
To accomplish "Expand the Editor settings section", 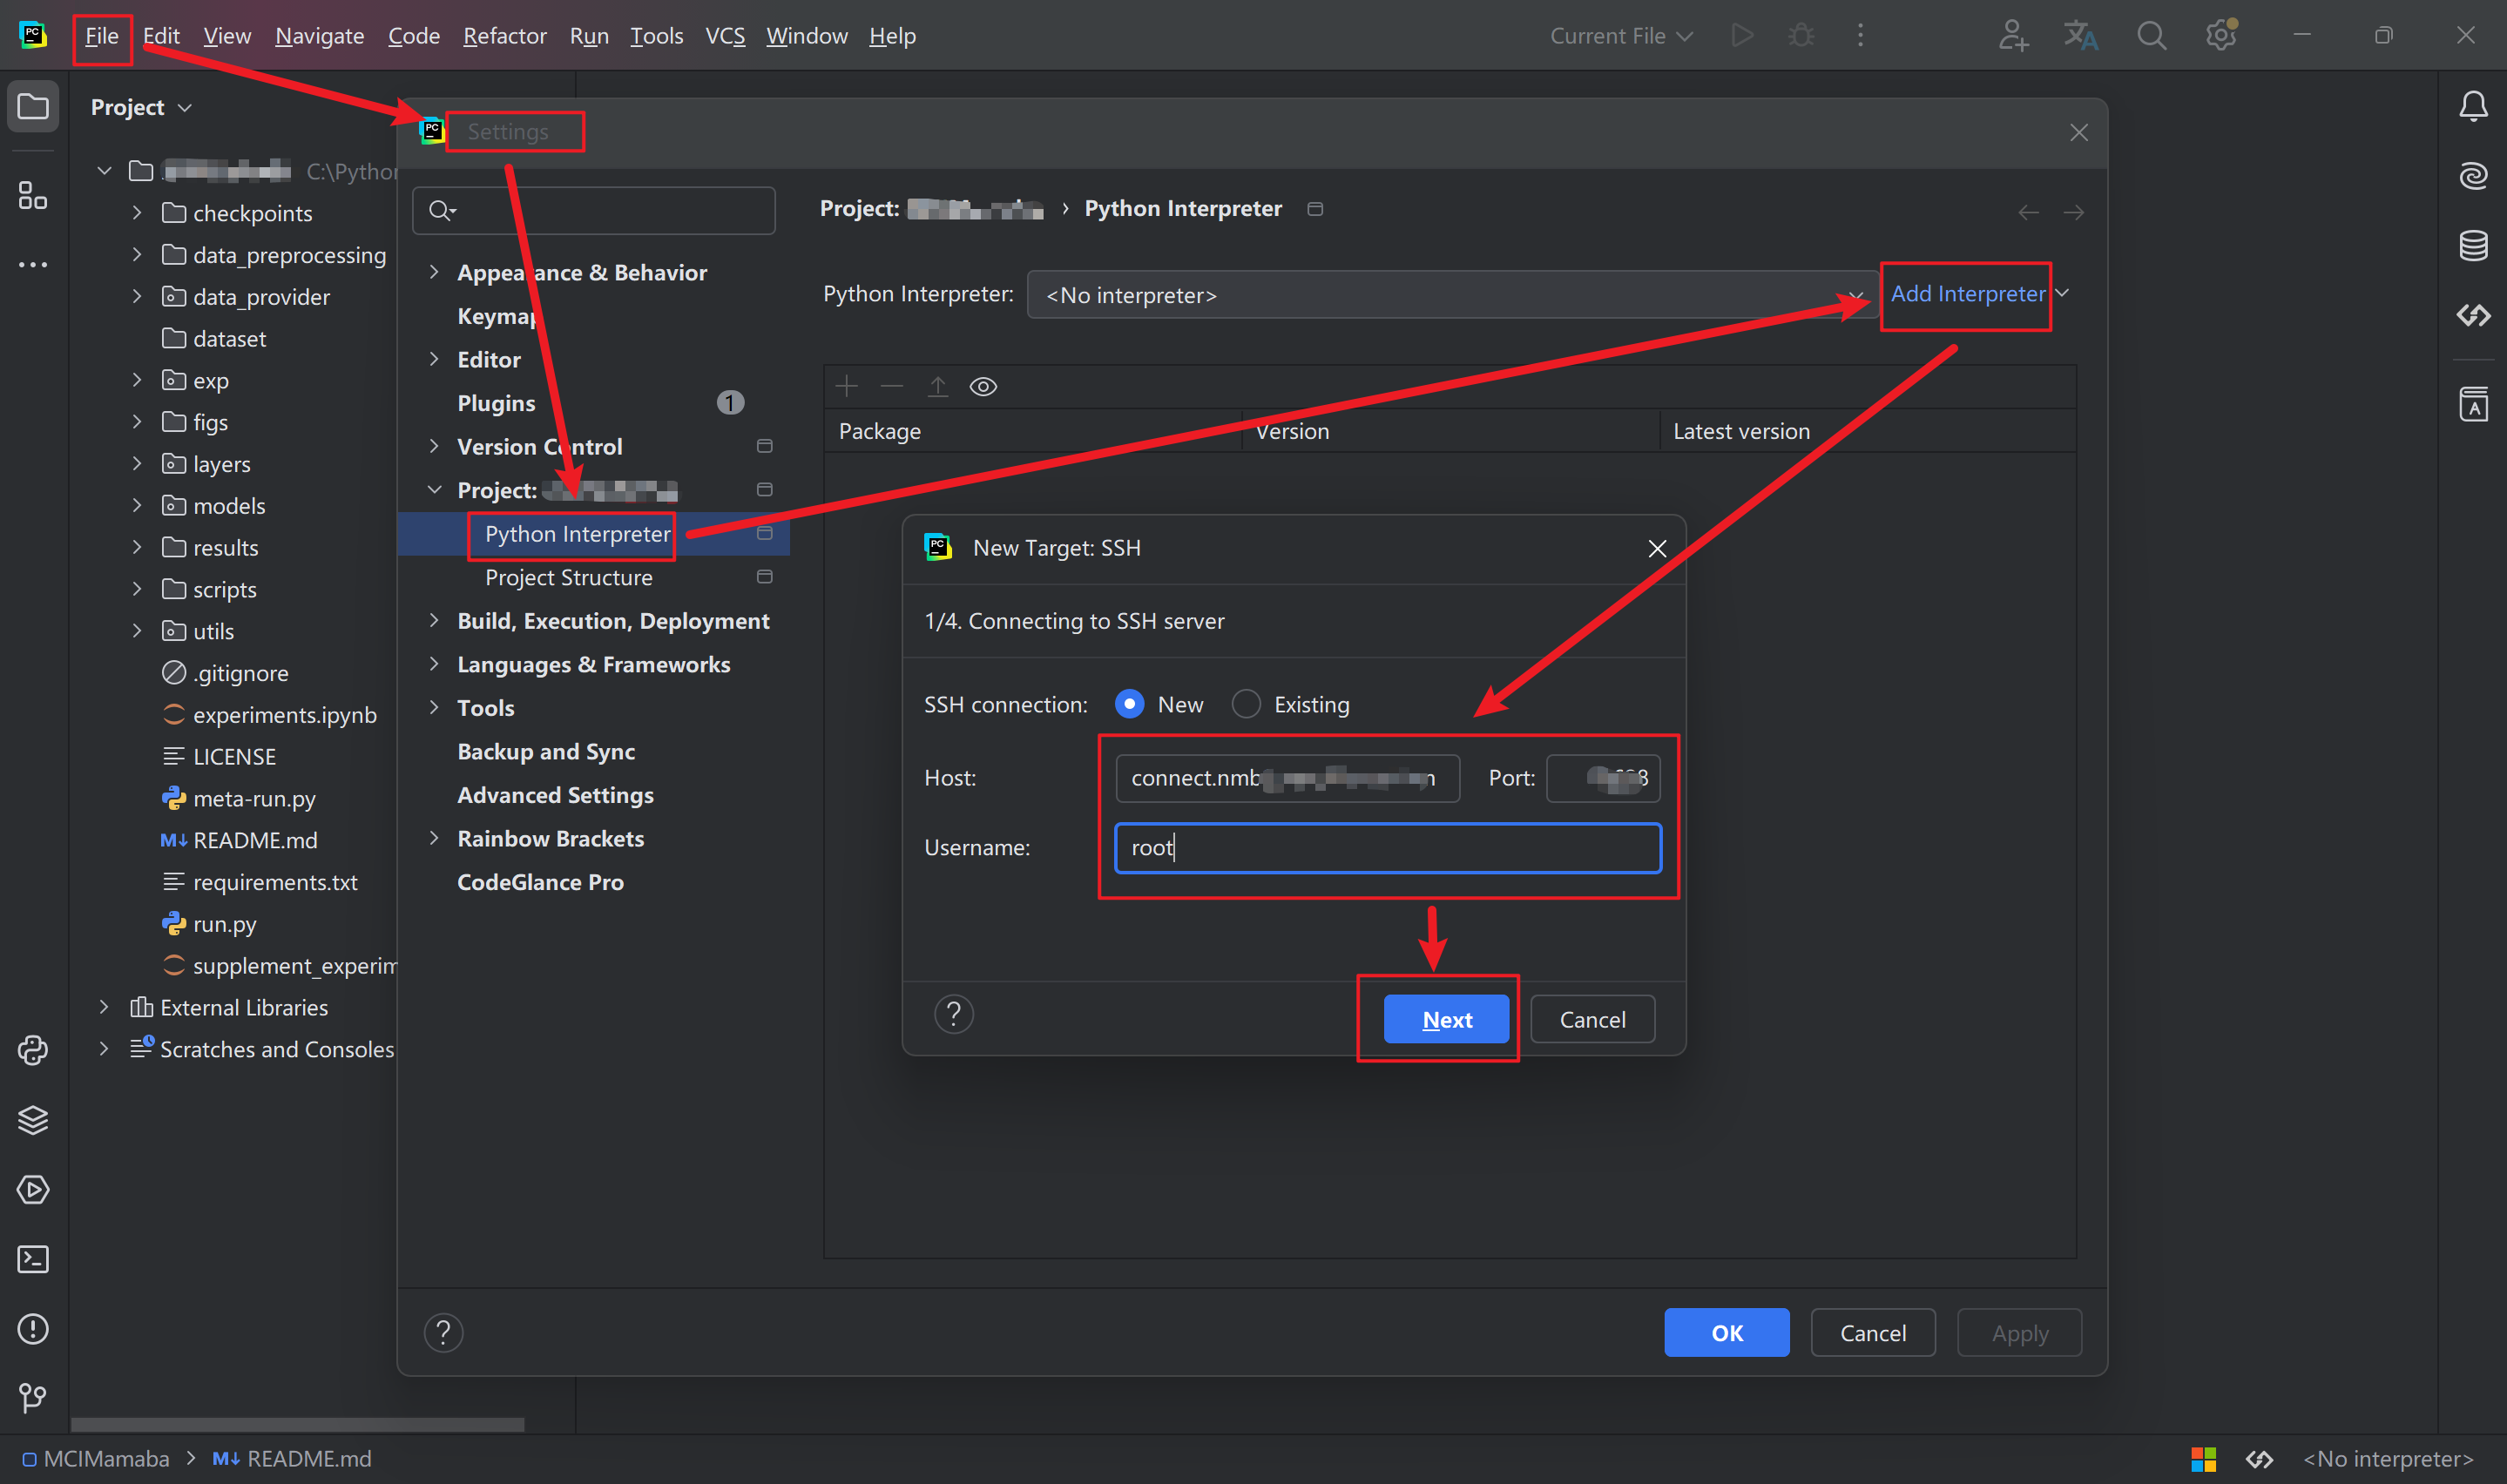I will [x=434, y=359].
